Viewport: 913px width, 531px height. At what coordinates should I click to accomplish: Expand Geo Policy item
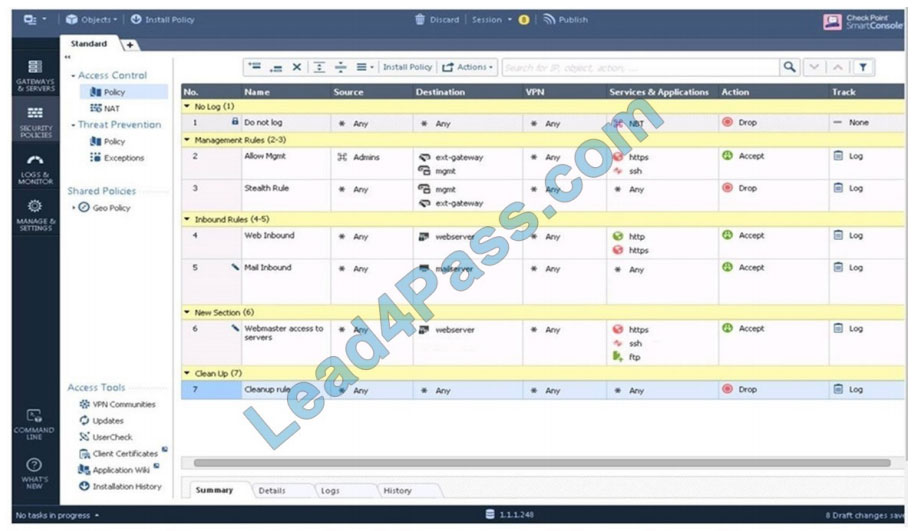coord(73,207)
